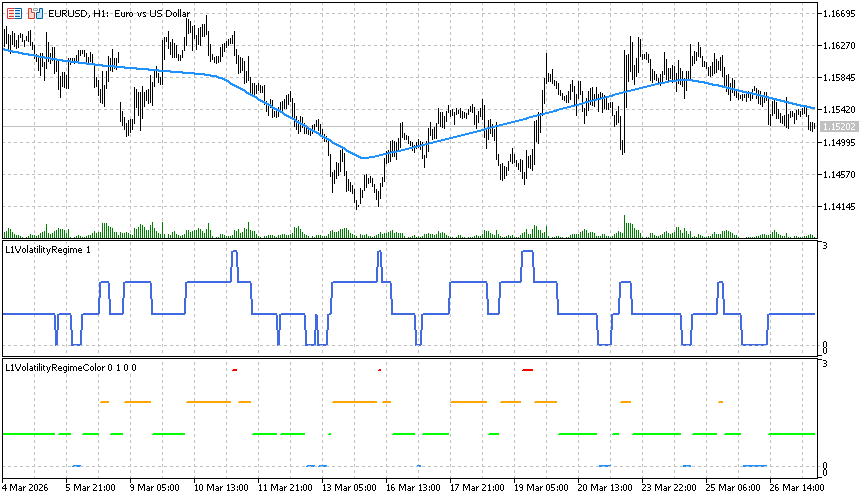Select the L1VolatilityRegimeColor 0 1 0 0 label
867x498 pixels.
coord(71,368)
